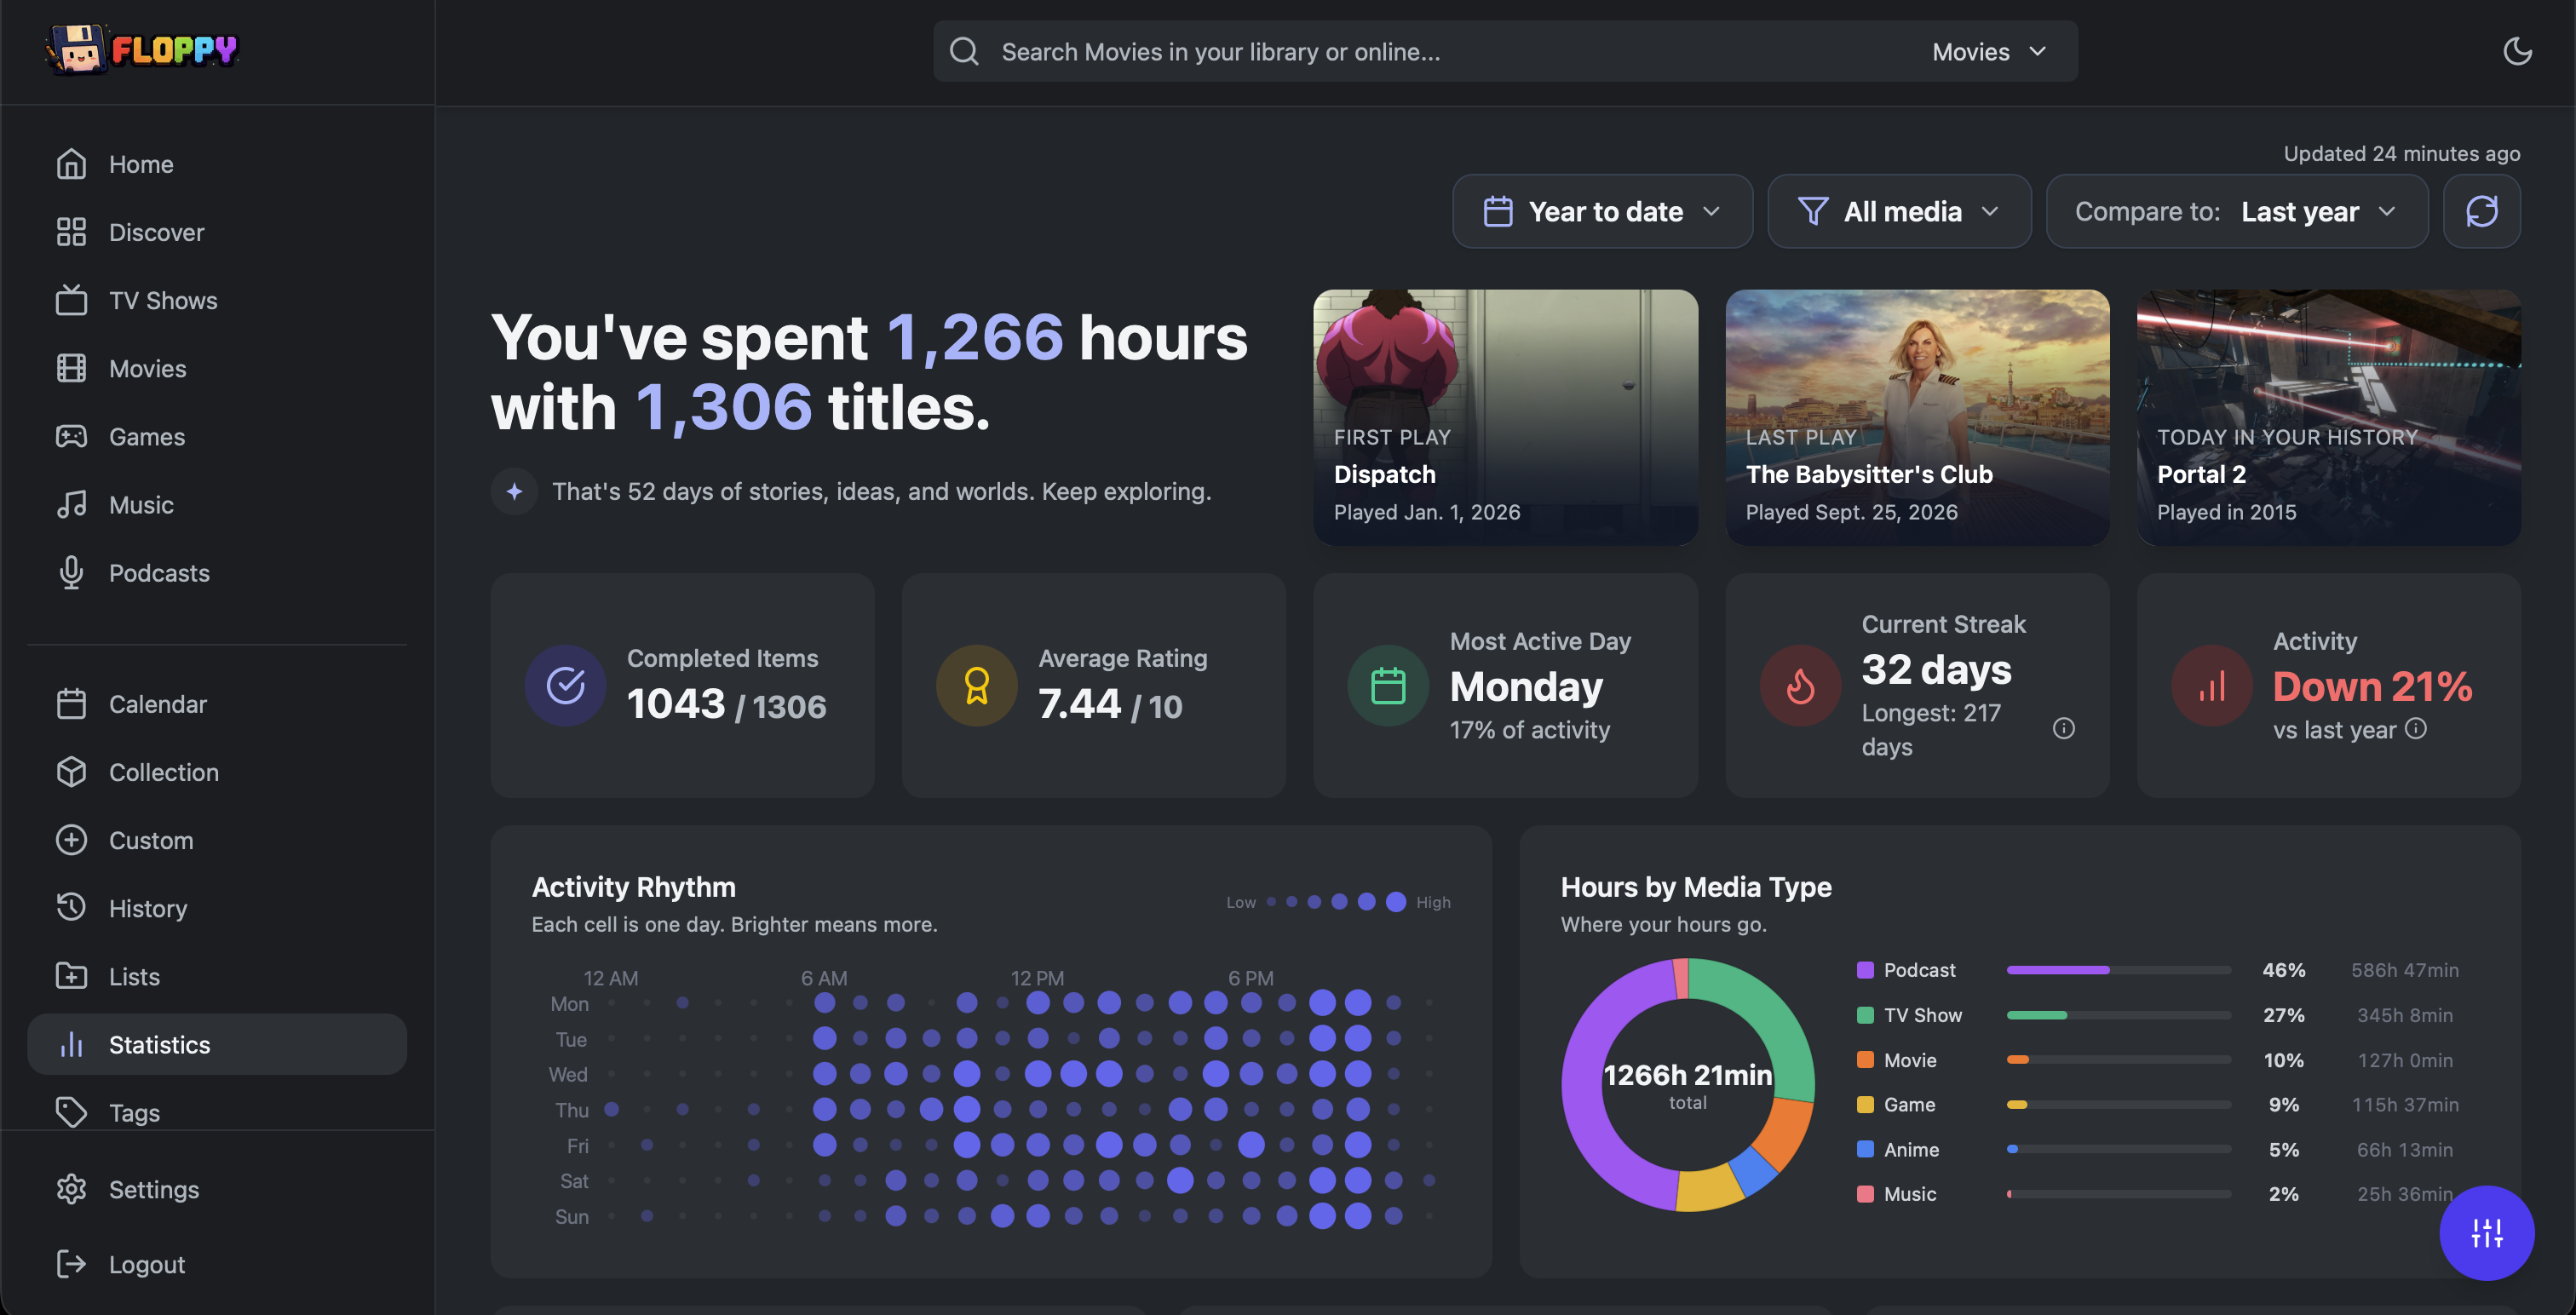
Task: Click the info icon beside Longest streak
Action: coord(2063,728)
